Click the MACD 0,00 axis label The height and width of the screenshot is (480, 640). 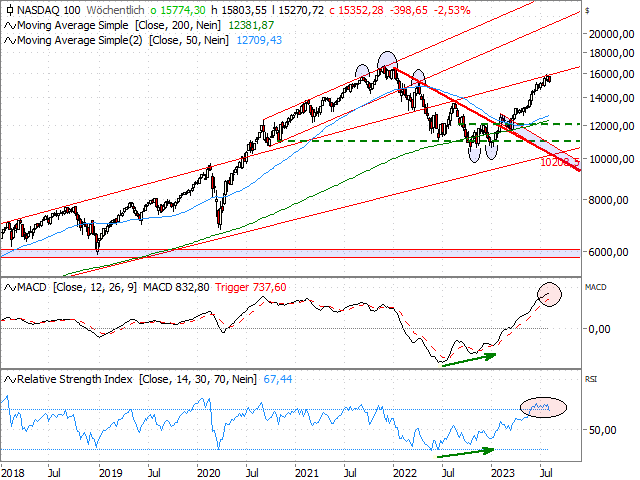point(599,329)
